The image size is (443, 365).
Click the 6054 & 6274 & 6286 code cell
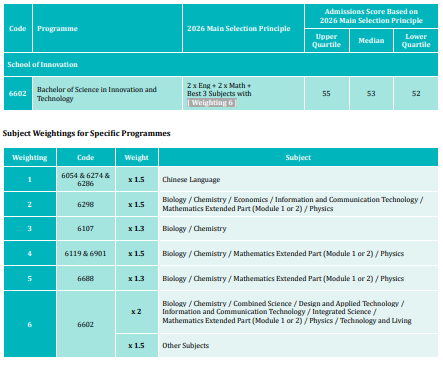86,179
